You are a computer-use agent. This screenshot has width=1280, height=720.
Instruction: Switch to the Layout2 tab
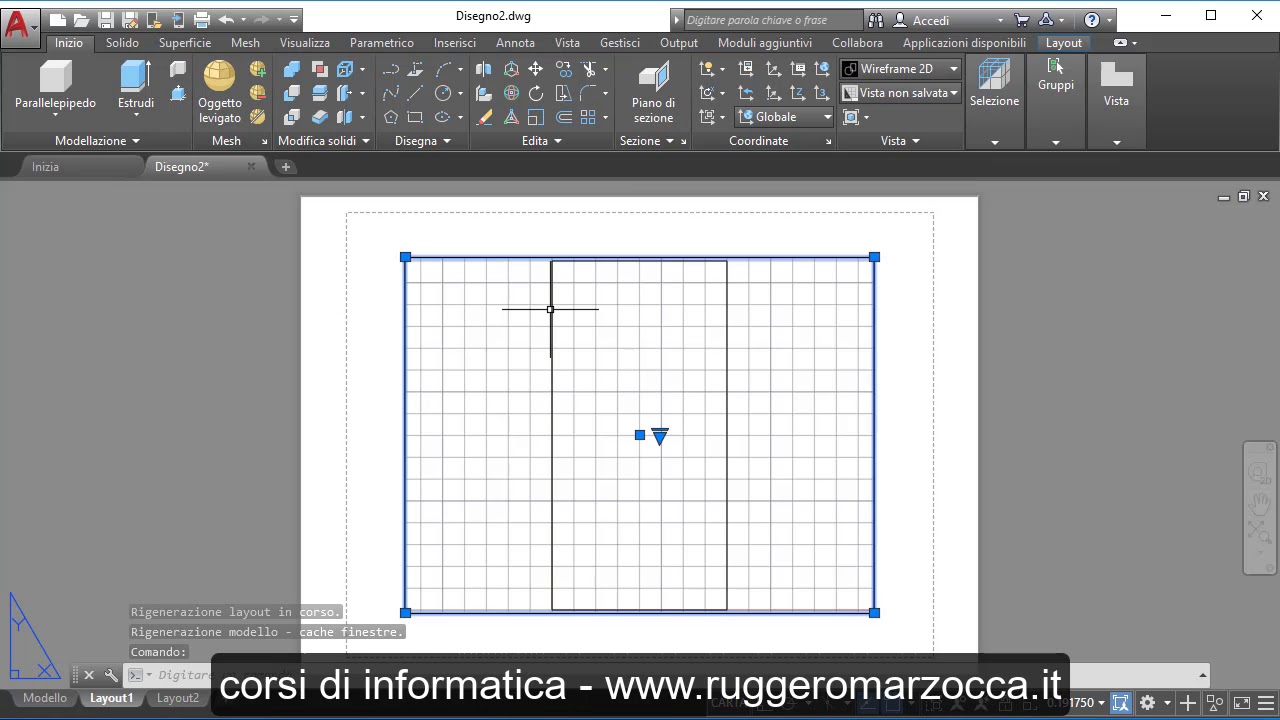(x=177, y=698)
